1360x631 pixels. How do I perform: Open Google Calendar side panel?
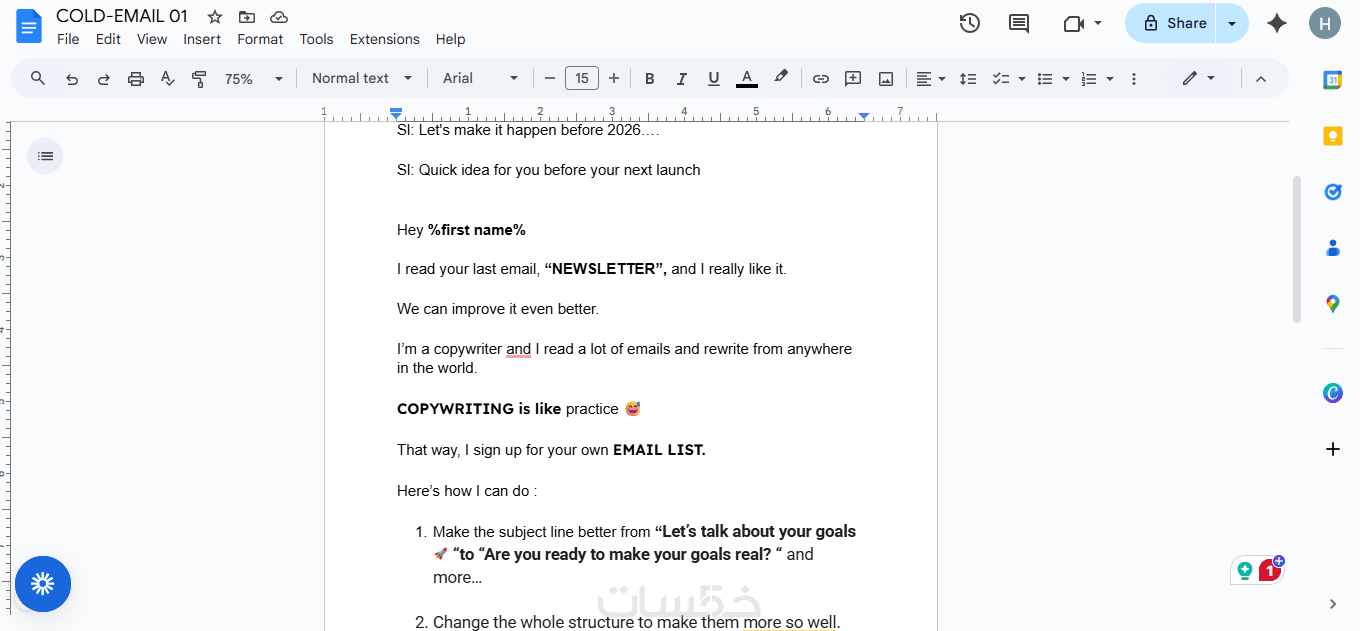click(1333, 81)
